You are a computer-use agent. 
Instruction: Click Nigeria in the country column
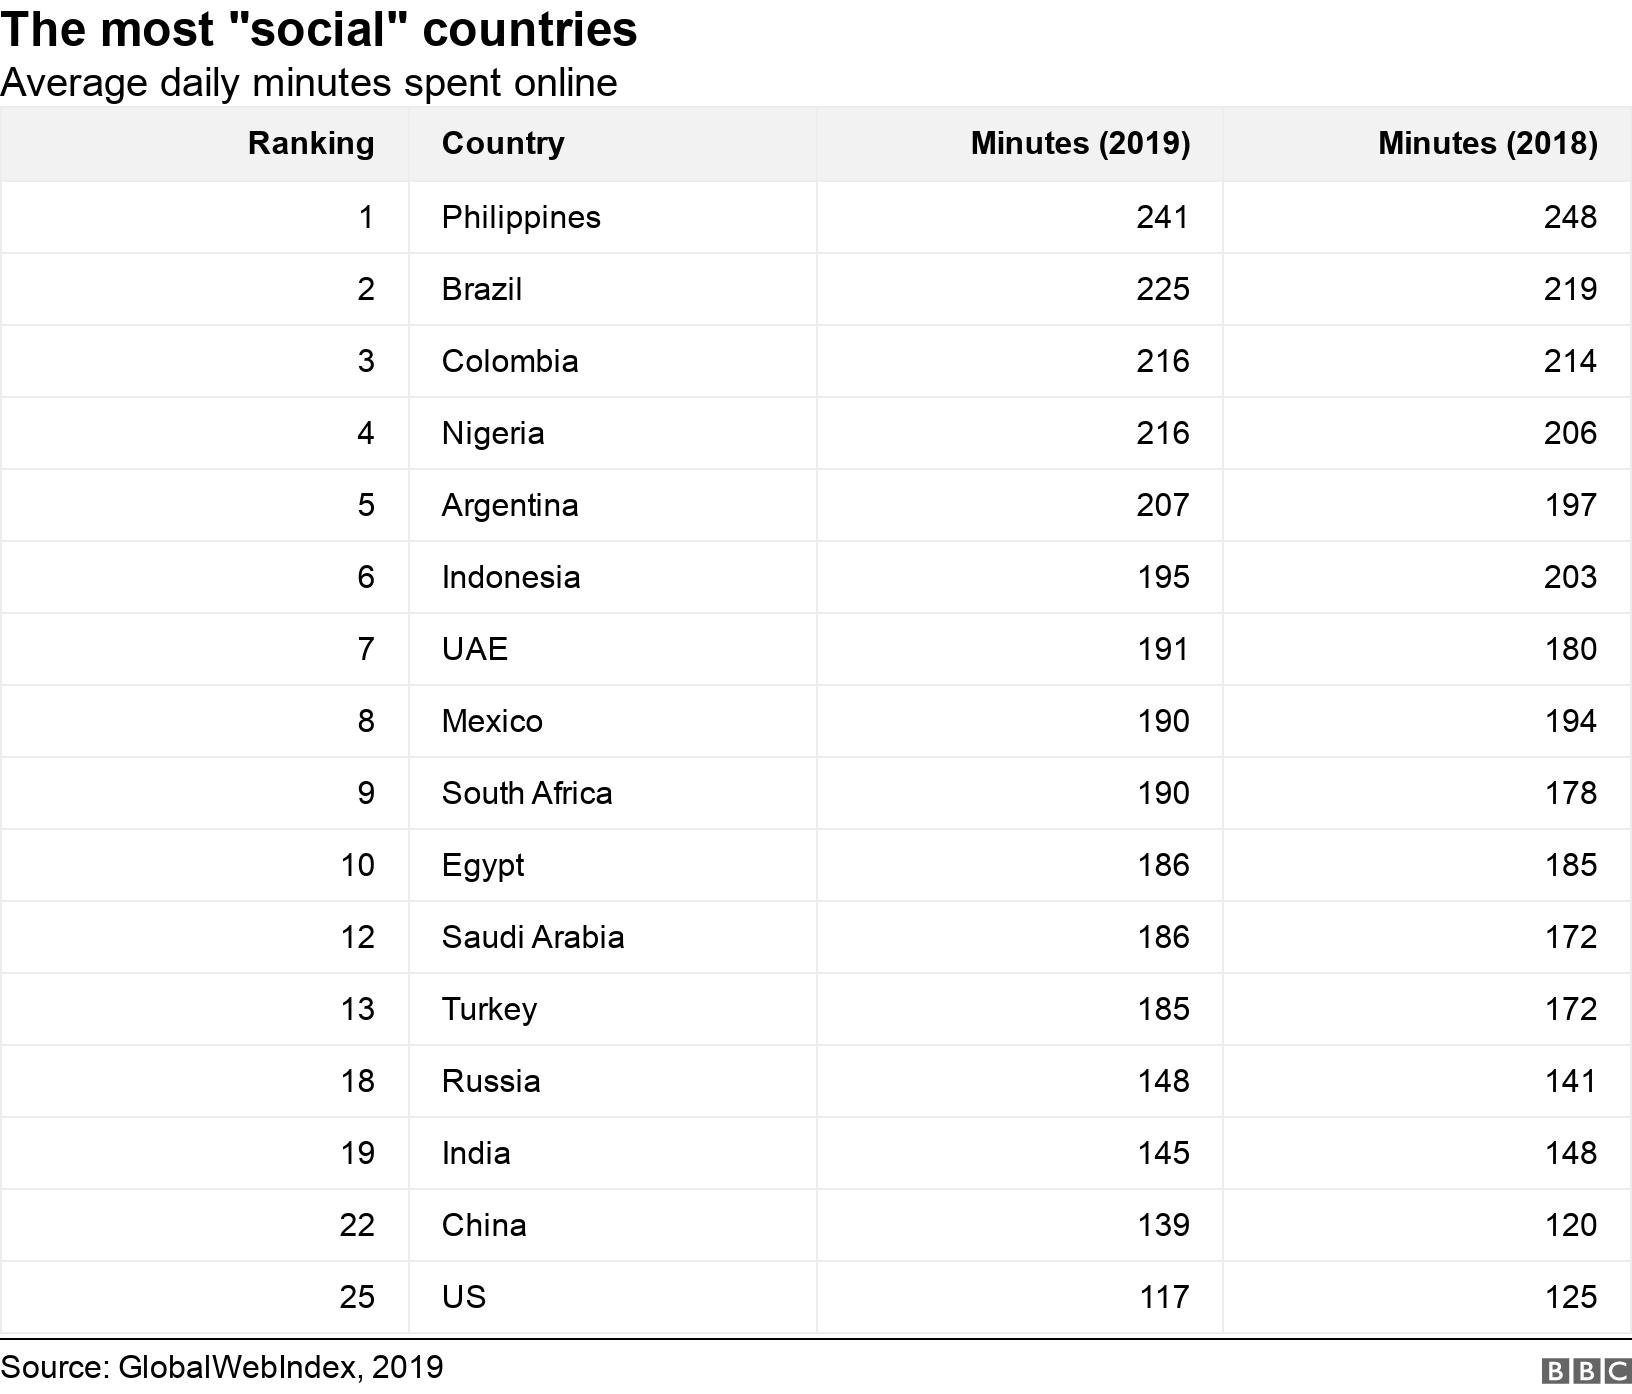click(493, 433)
